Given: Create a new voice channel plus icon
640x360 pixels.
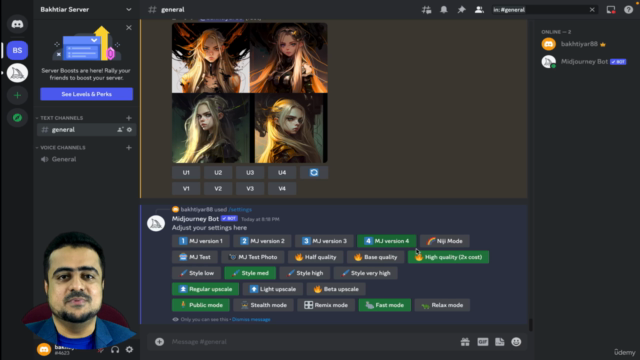Looking at the screenshot, I should [x=129, y=148].
